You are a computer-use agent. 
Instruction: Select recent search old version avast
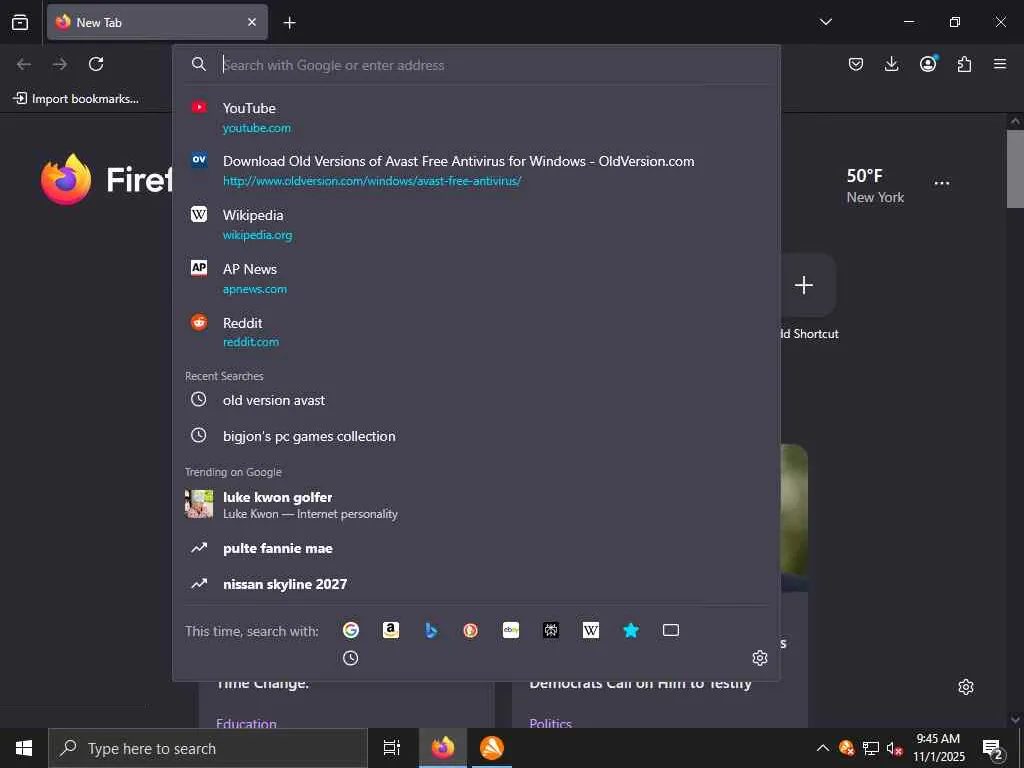[477, 400]
